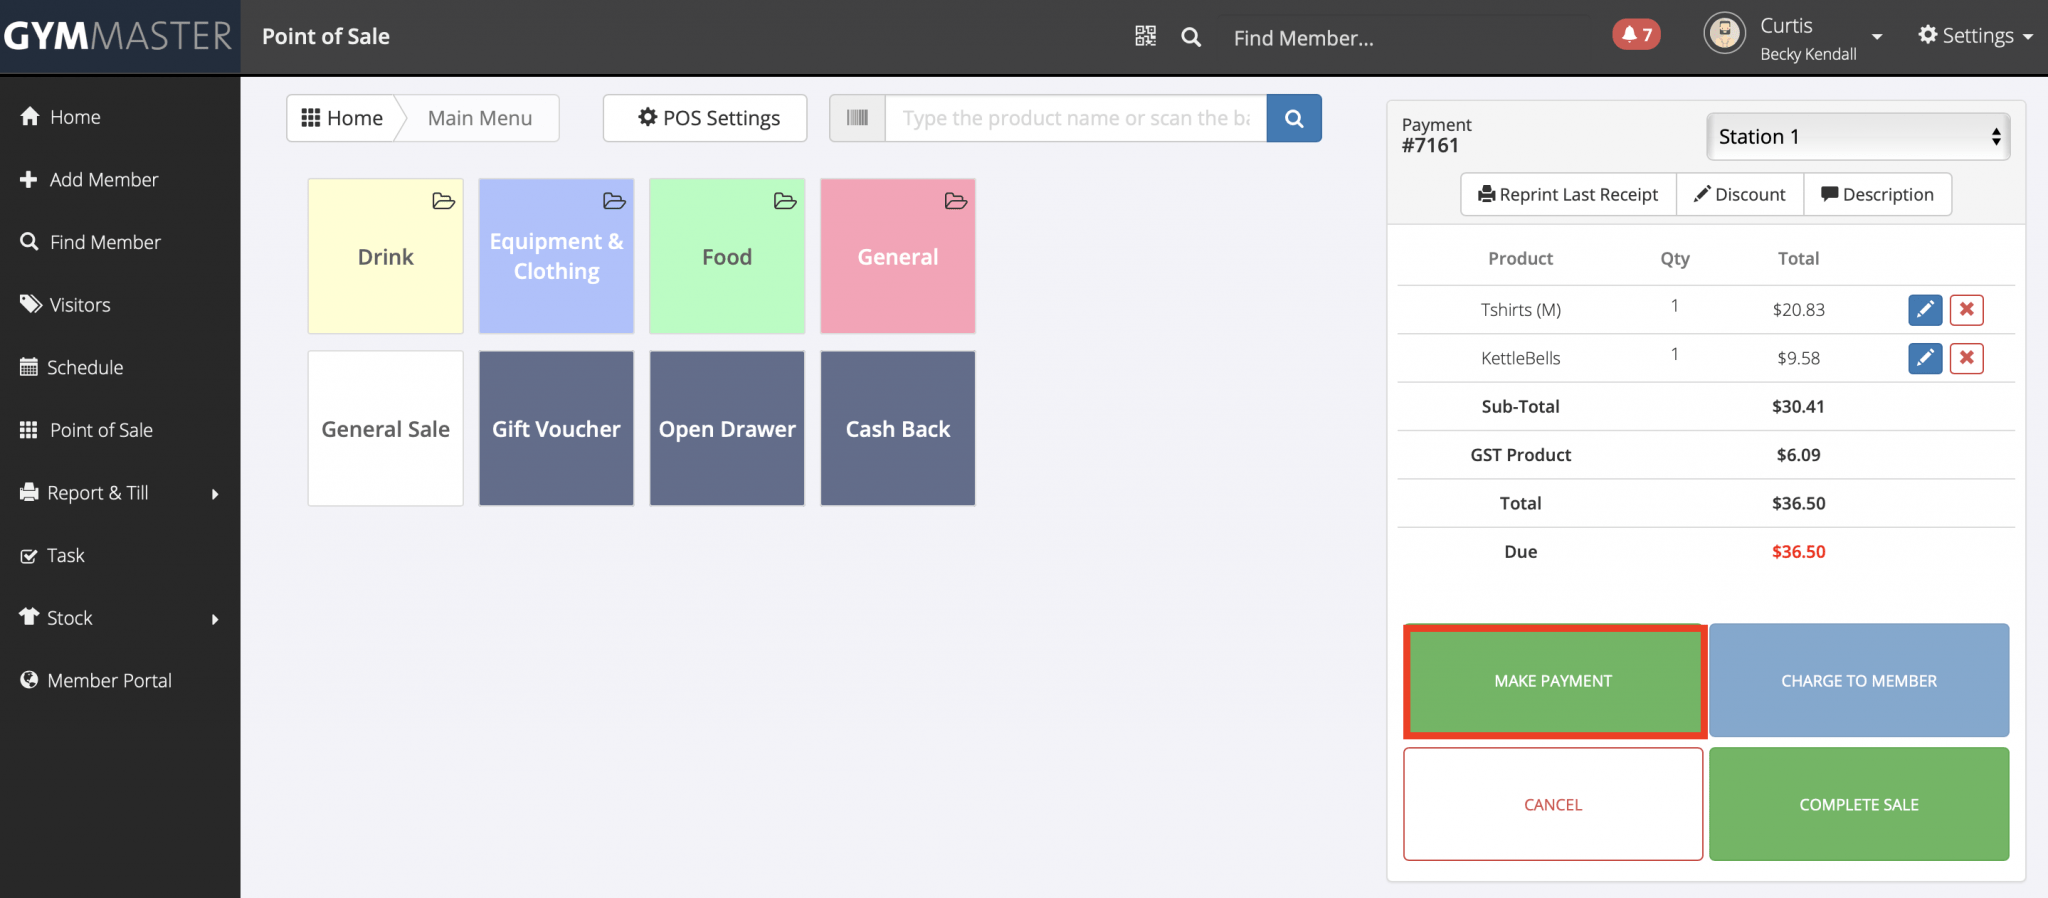Click the Cash Back tile

coord(898,428)
